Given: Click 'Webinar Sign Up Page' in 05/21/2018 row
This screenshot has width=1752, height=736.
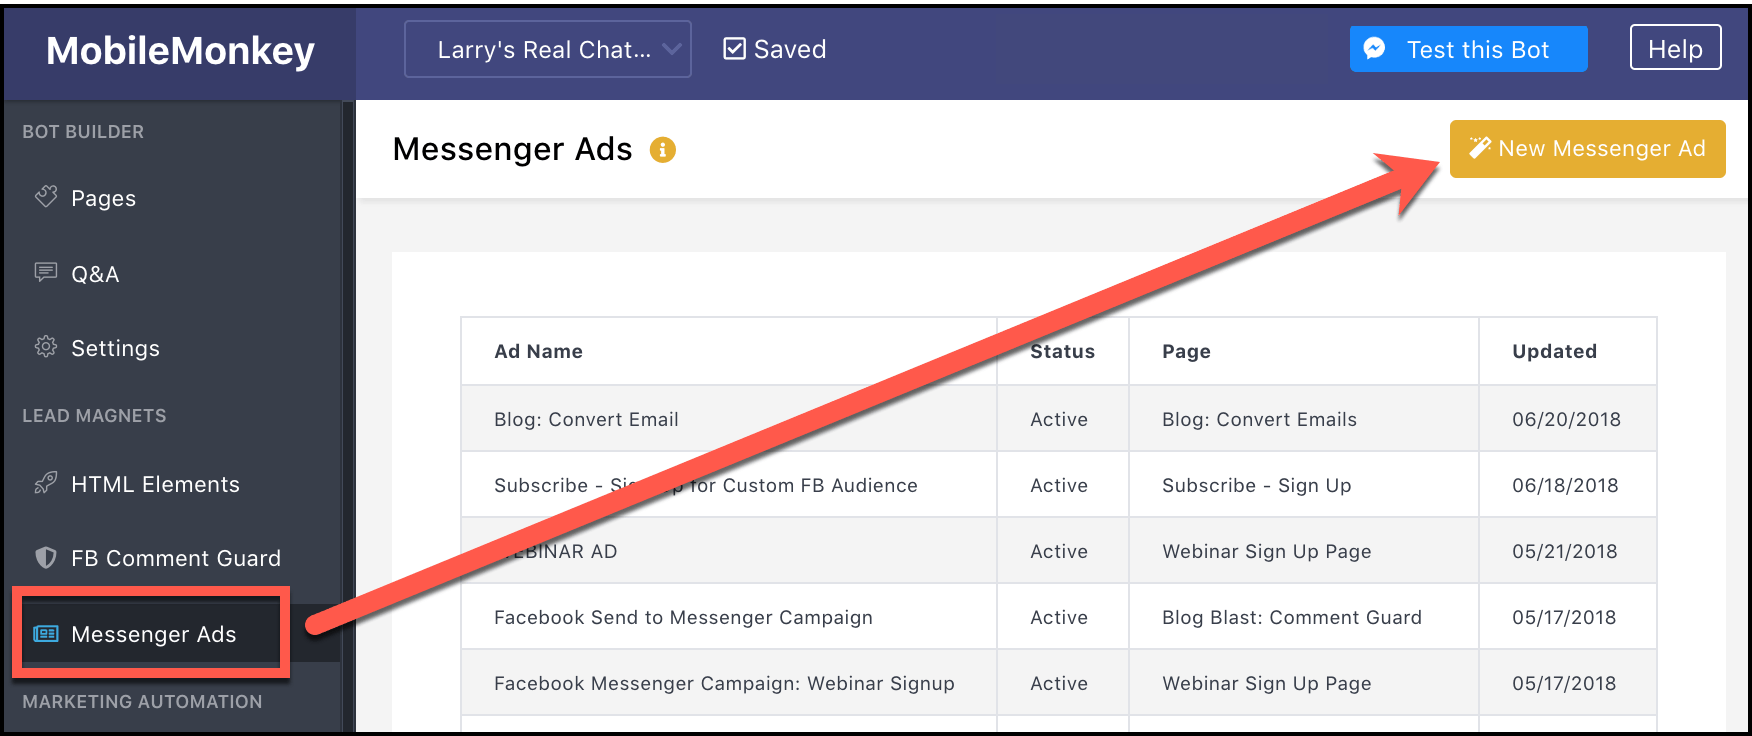Looking at the screenshot, I should (1266, 551).
